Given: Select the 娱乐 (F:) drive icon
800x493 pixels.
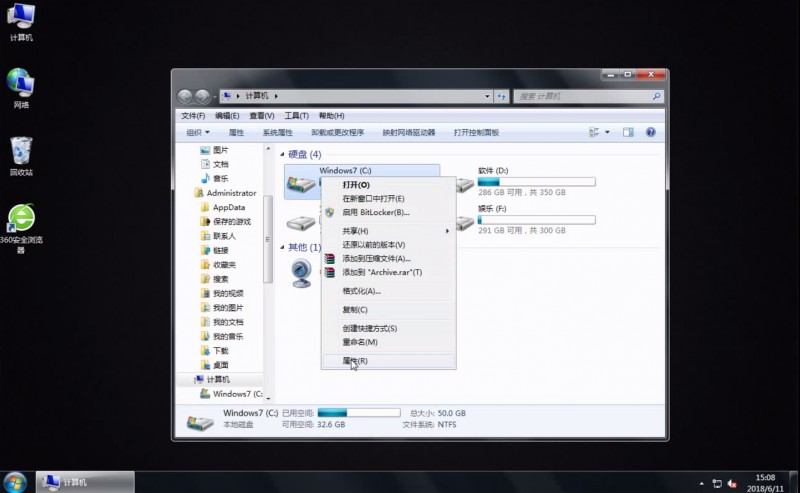Looking at the screenshot, I should pos(465,223).
